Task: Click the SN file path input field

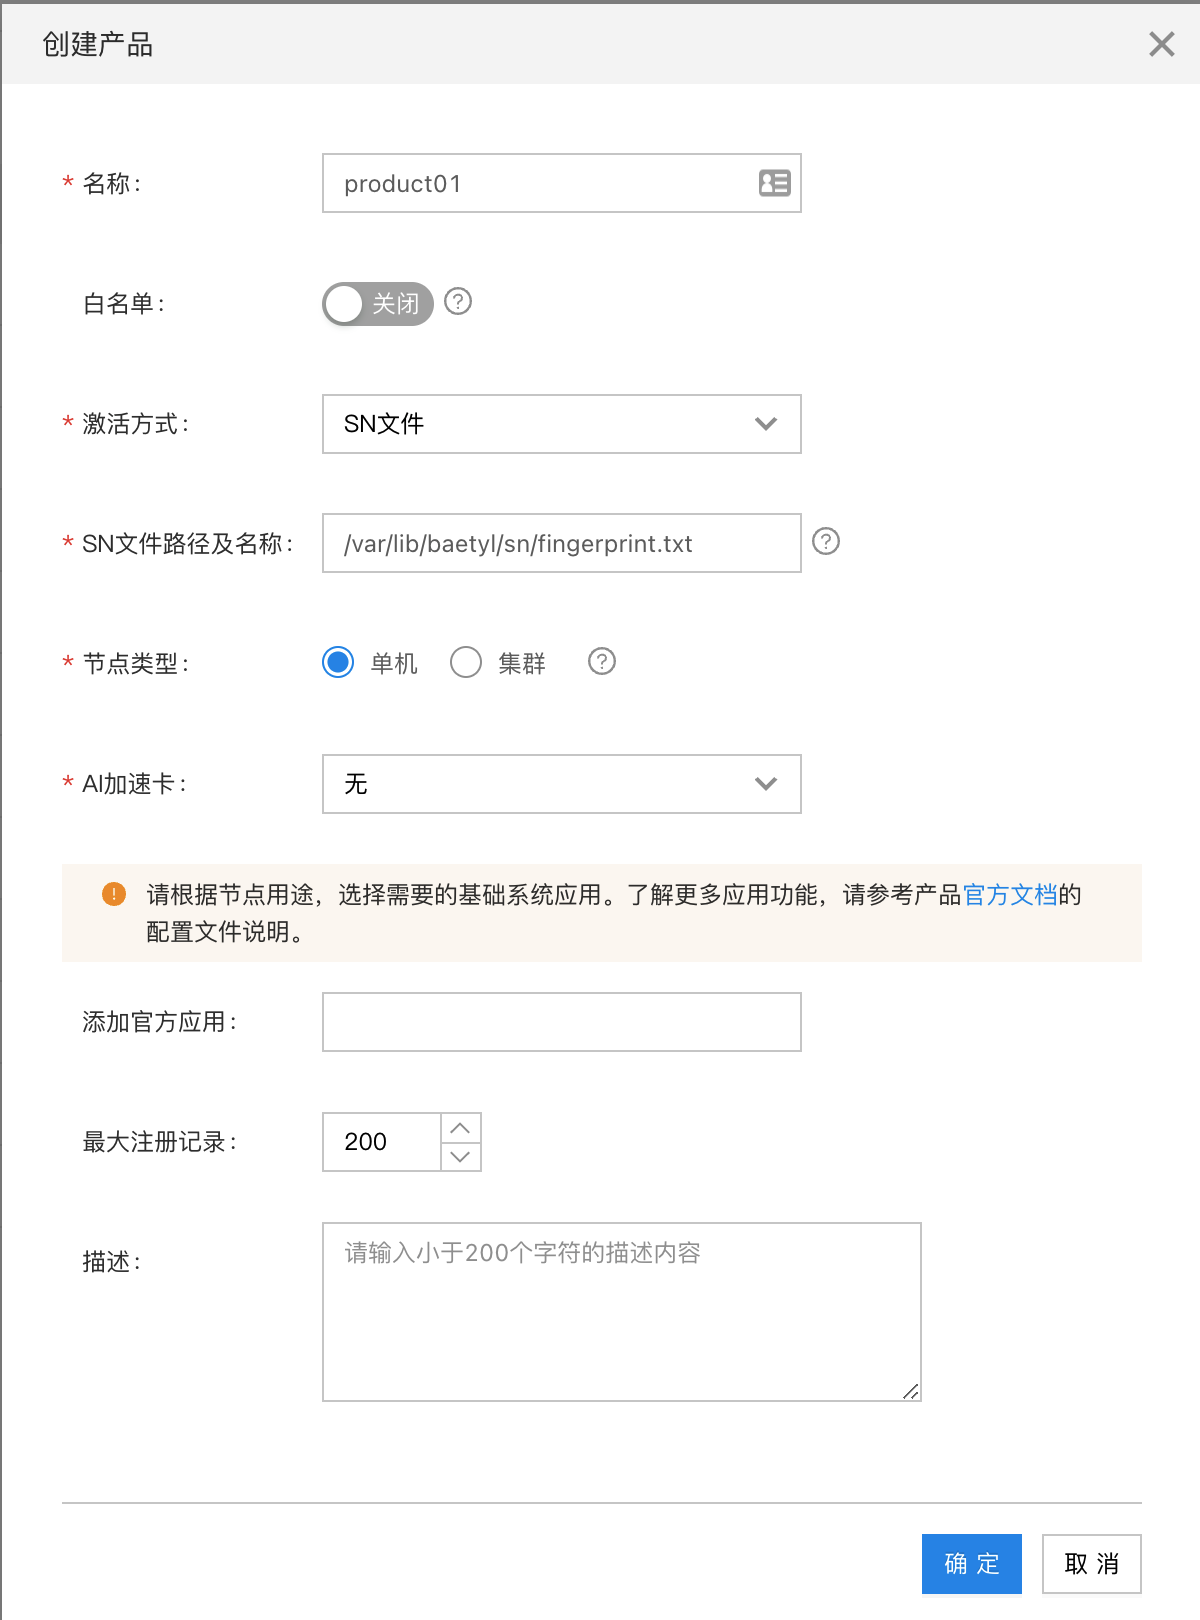Action: point(562,543)
